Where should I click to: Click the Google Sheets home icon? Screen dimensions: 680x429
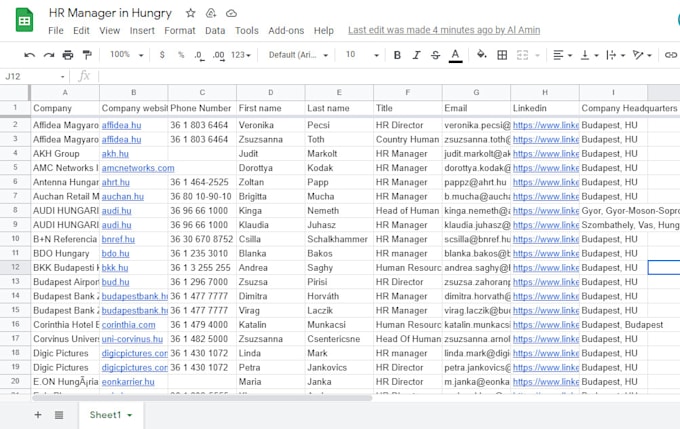pos(24,20)
